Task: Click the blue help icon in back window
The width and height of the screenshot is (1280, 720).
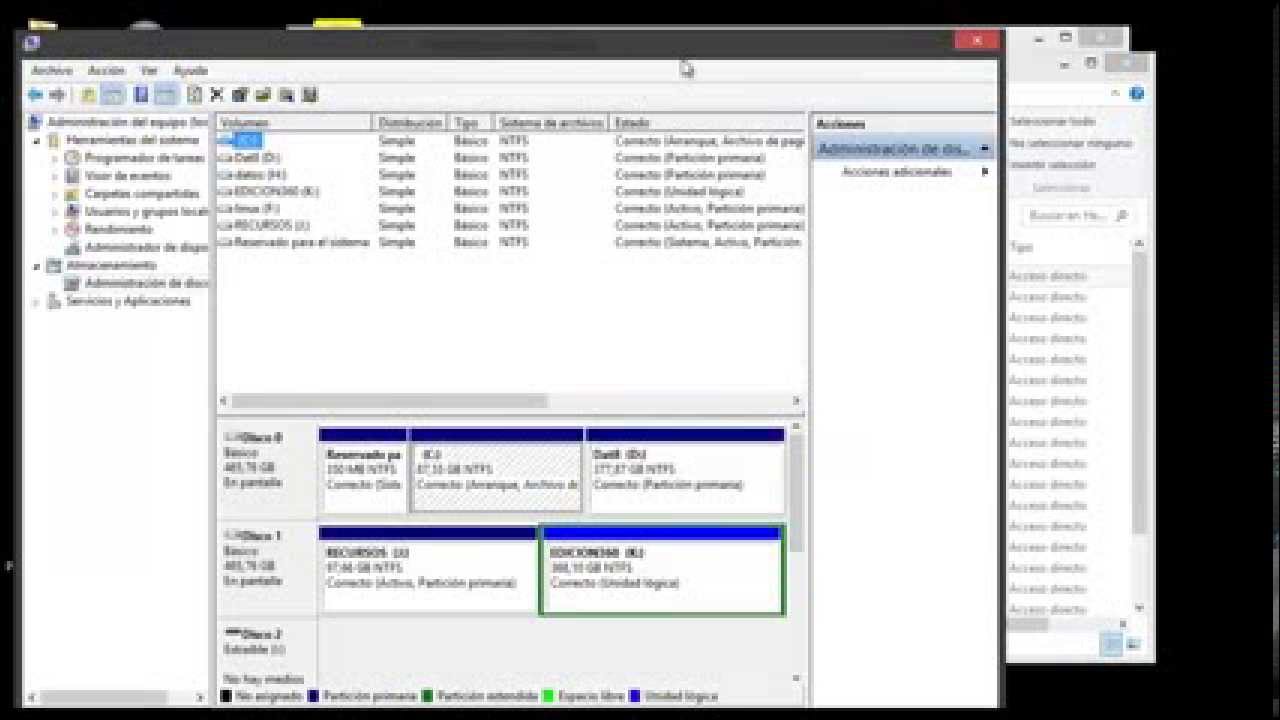Action: [x=1137, y=93]
